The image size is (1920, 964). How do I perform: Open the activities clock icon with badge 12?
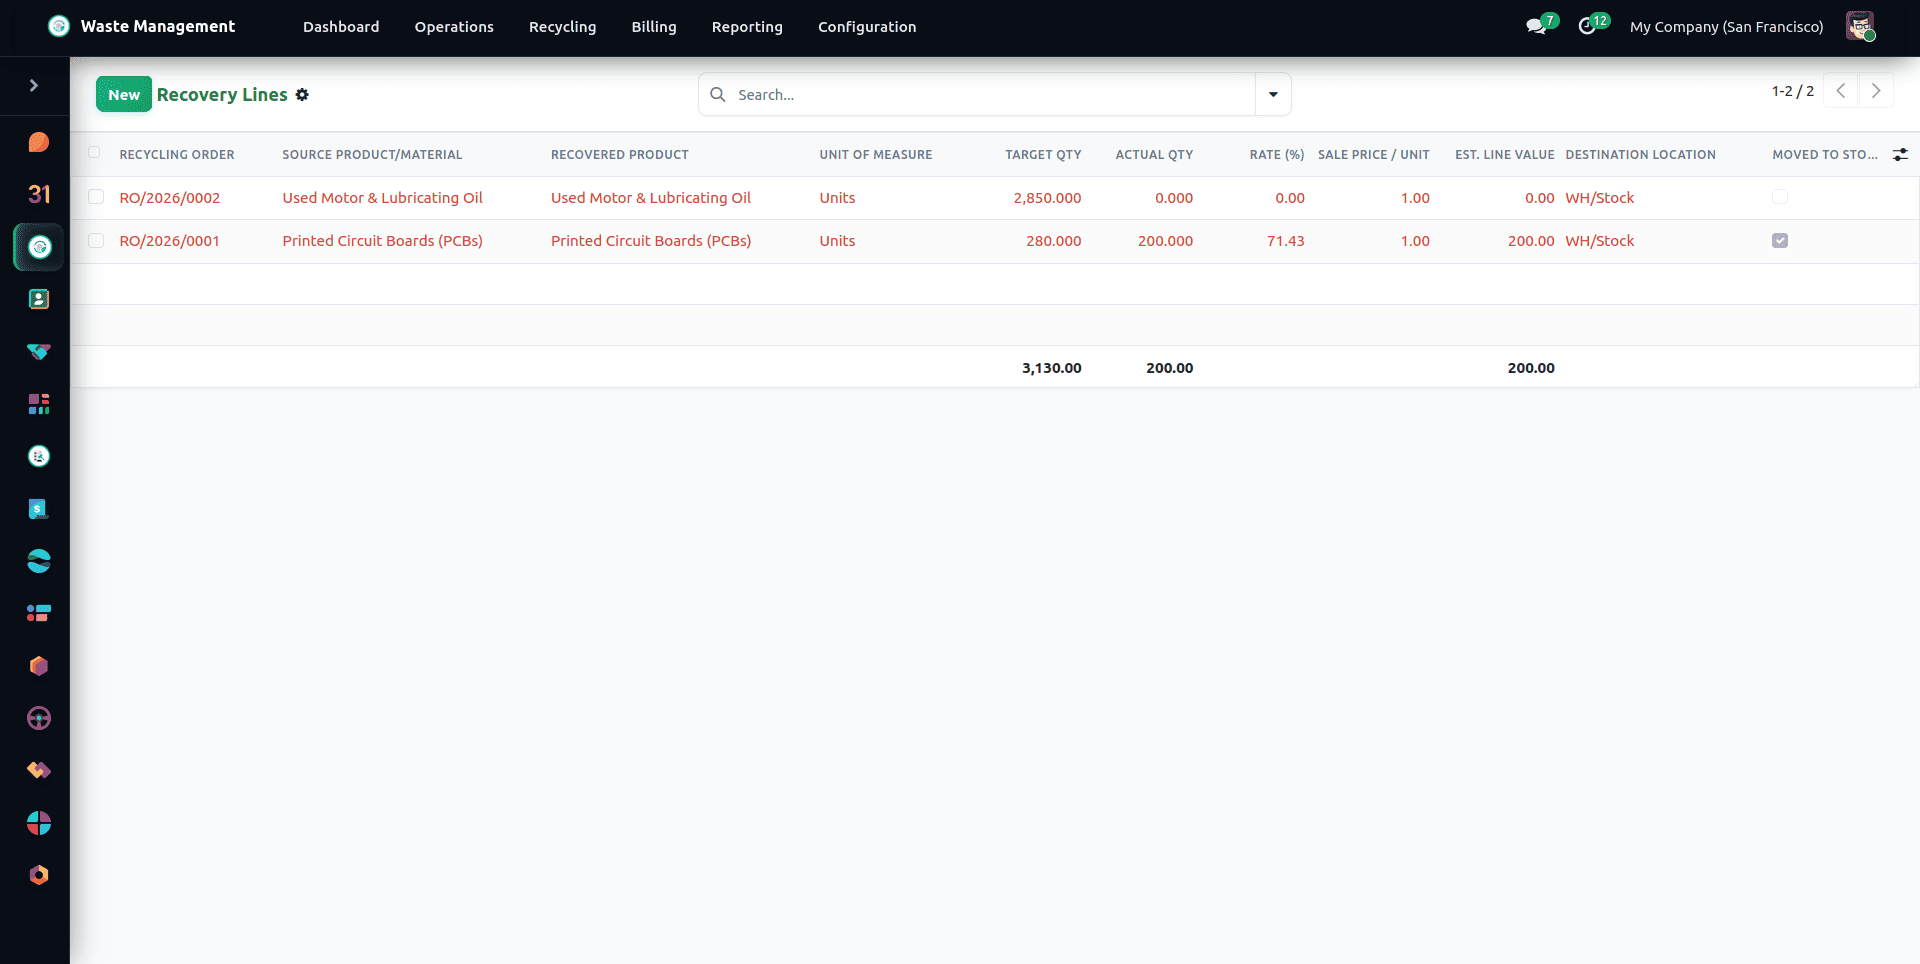(1587, 26)
